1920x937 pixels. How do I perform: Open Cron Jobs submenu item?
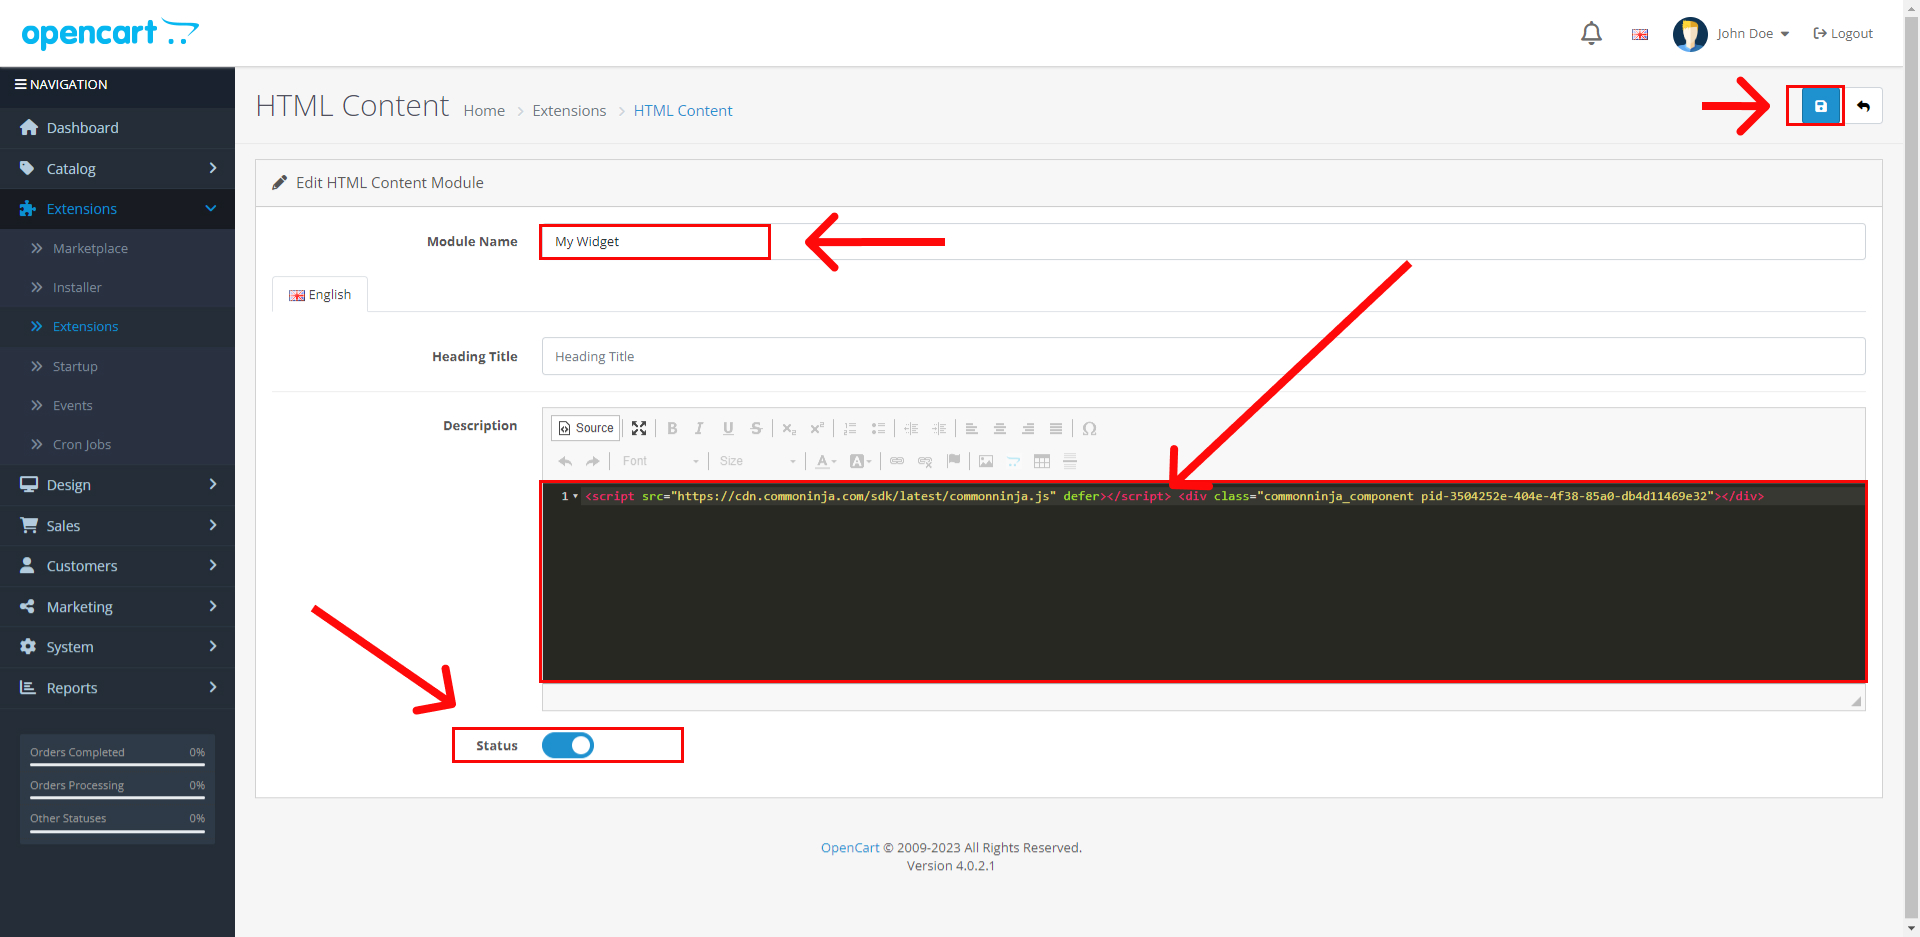117,444
